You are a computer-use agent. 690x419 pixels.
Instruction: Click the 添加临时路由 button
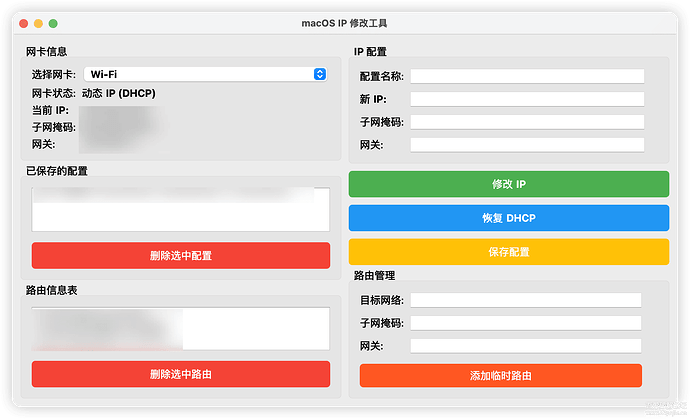tap(501, 375)
